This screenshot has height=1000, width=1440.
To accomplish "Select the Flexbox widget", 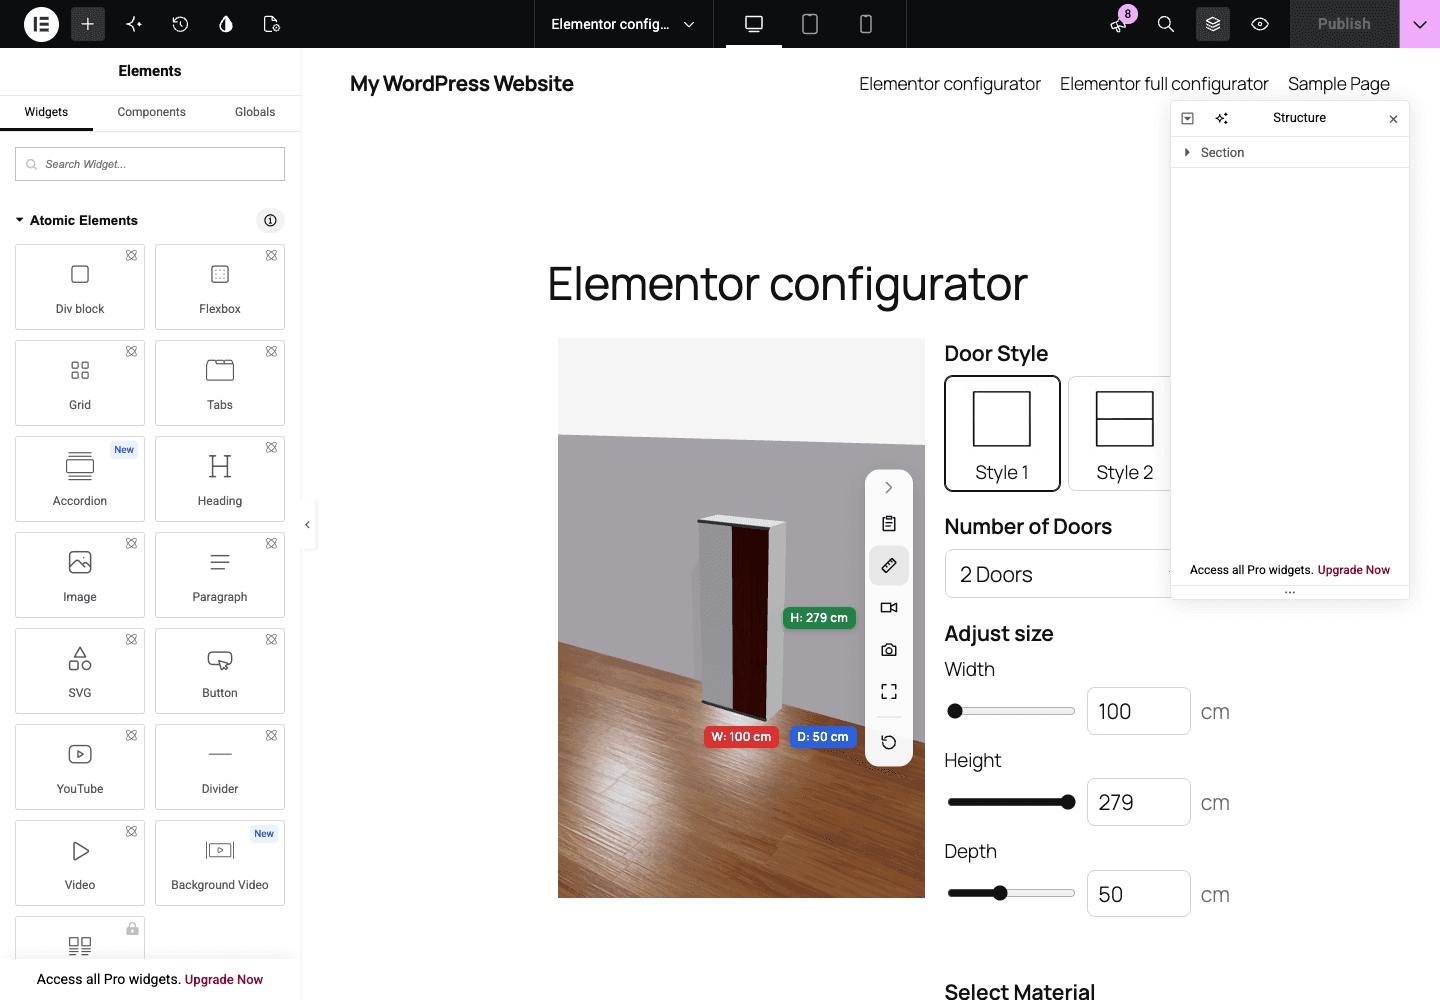I will [220, 287].
